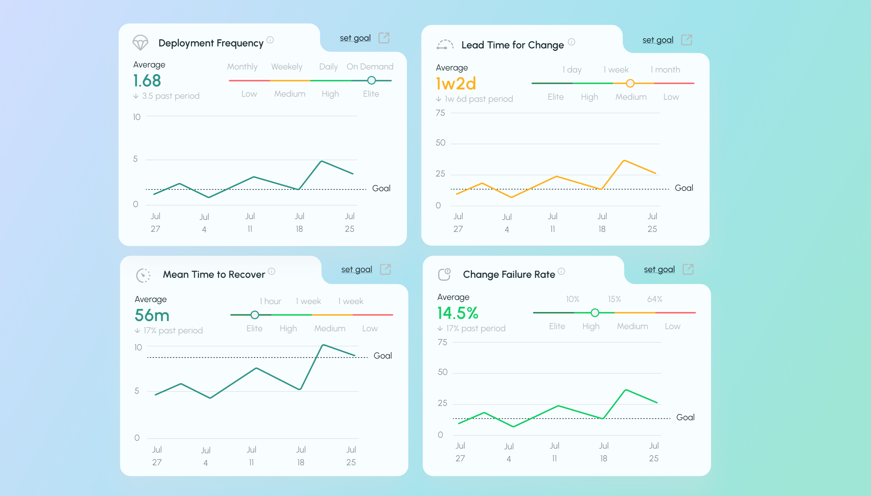Click Goal label on Mean Time to Recover chart
Screen dimensions: 871x496
click(x=383, y=355)
